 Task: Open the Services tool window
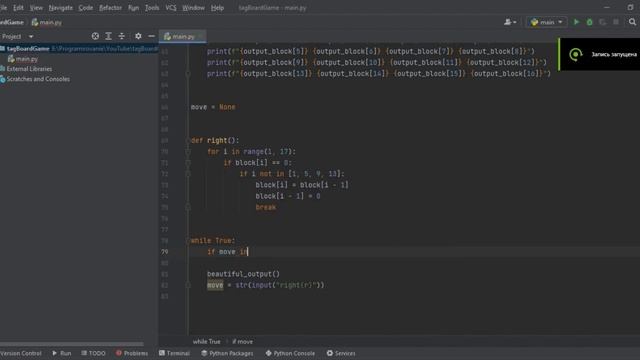click(x=341, y=353)
